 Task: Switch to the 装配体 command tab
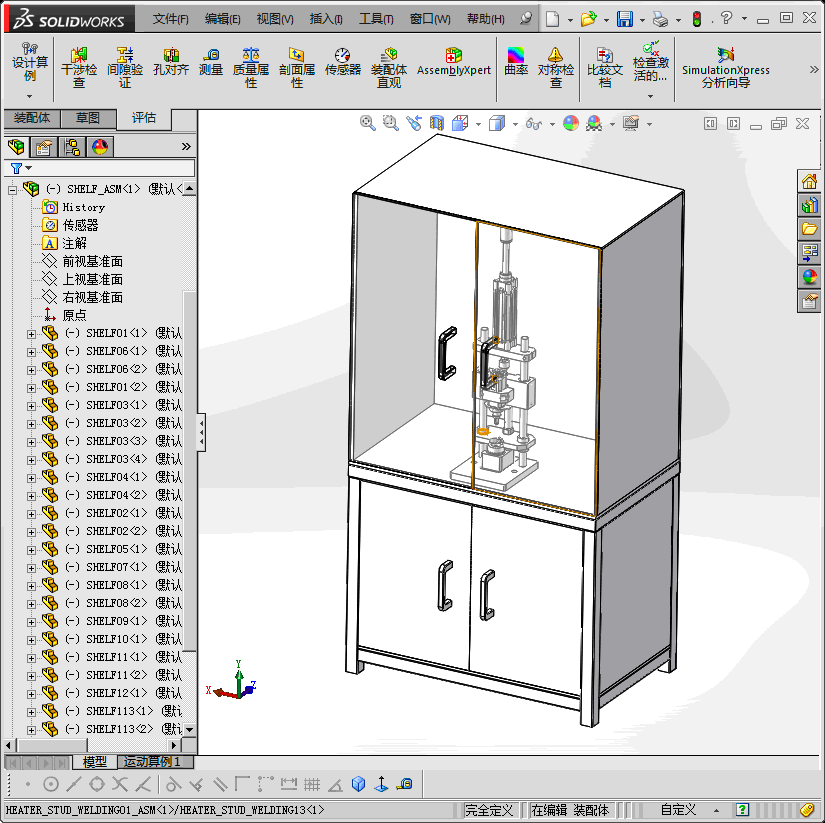point(32,118)
